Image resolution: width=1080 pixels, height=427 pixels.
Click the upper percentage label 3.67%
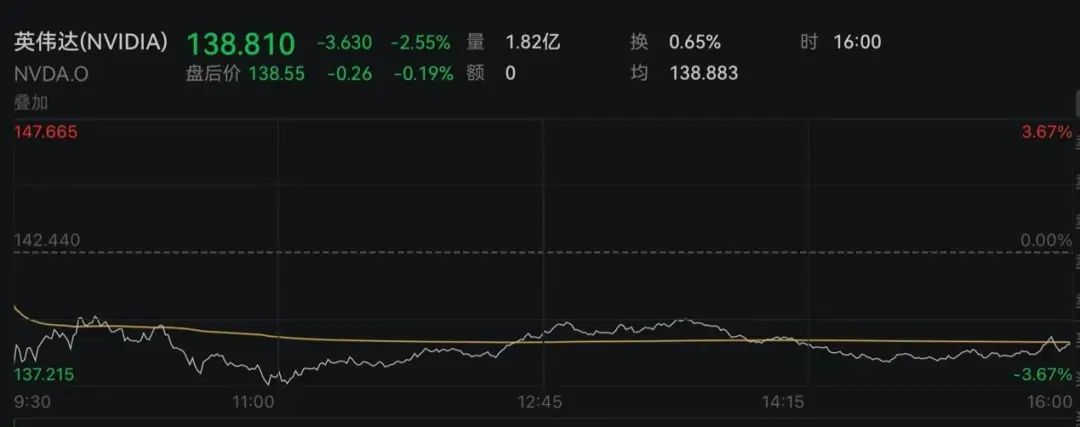coord(1047,132)
